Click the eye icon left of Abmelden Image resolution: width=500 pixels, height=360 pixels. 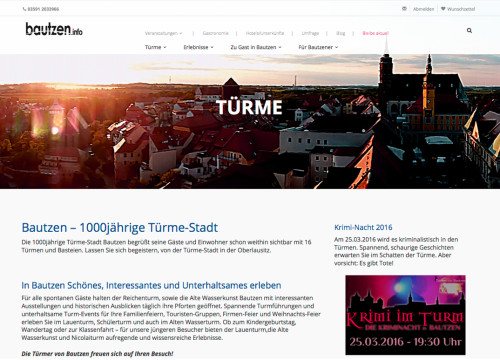point(404,9)
